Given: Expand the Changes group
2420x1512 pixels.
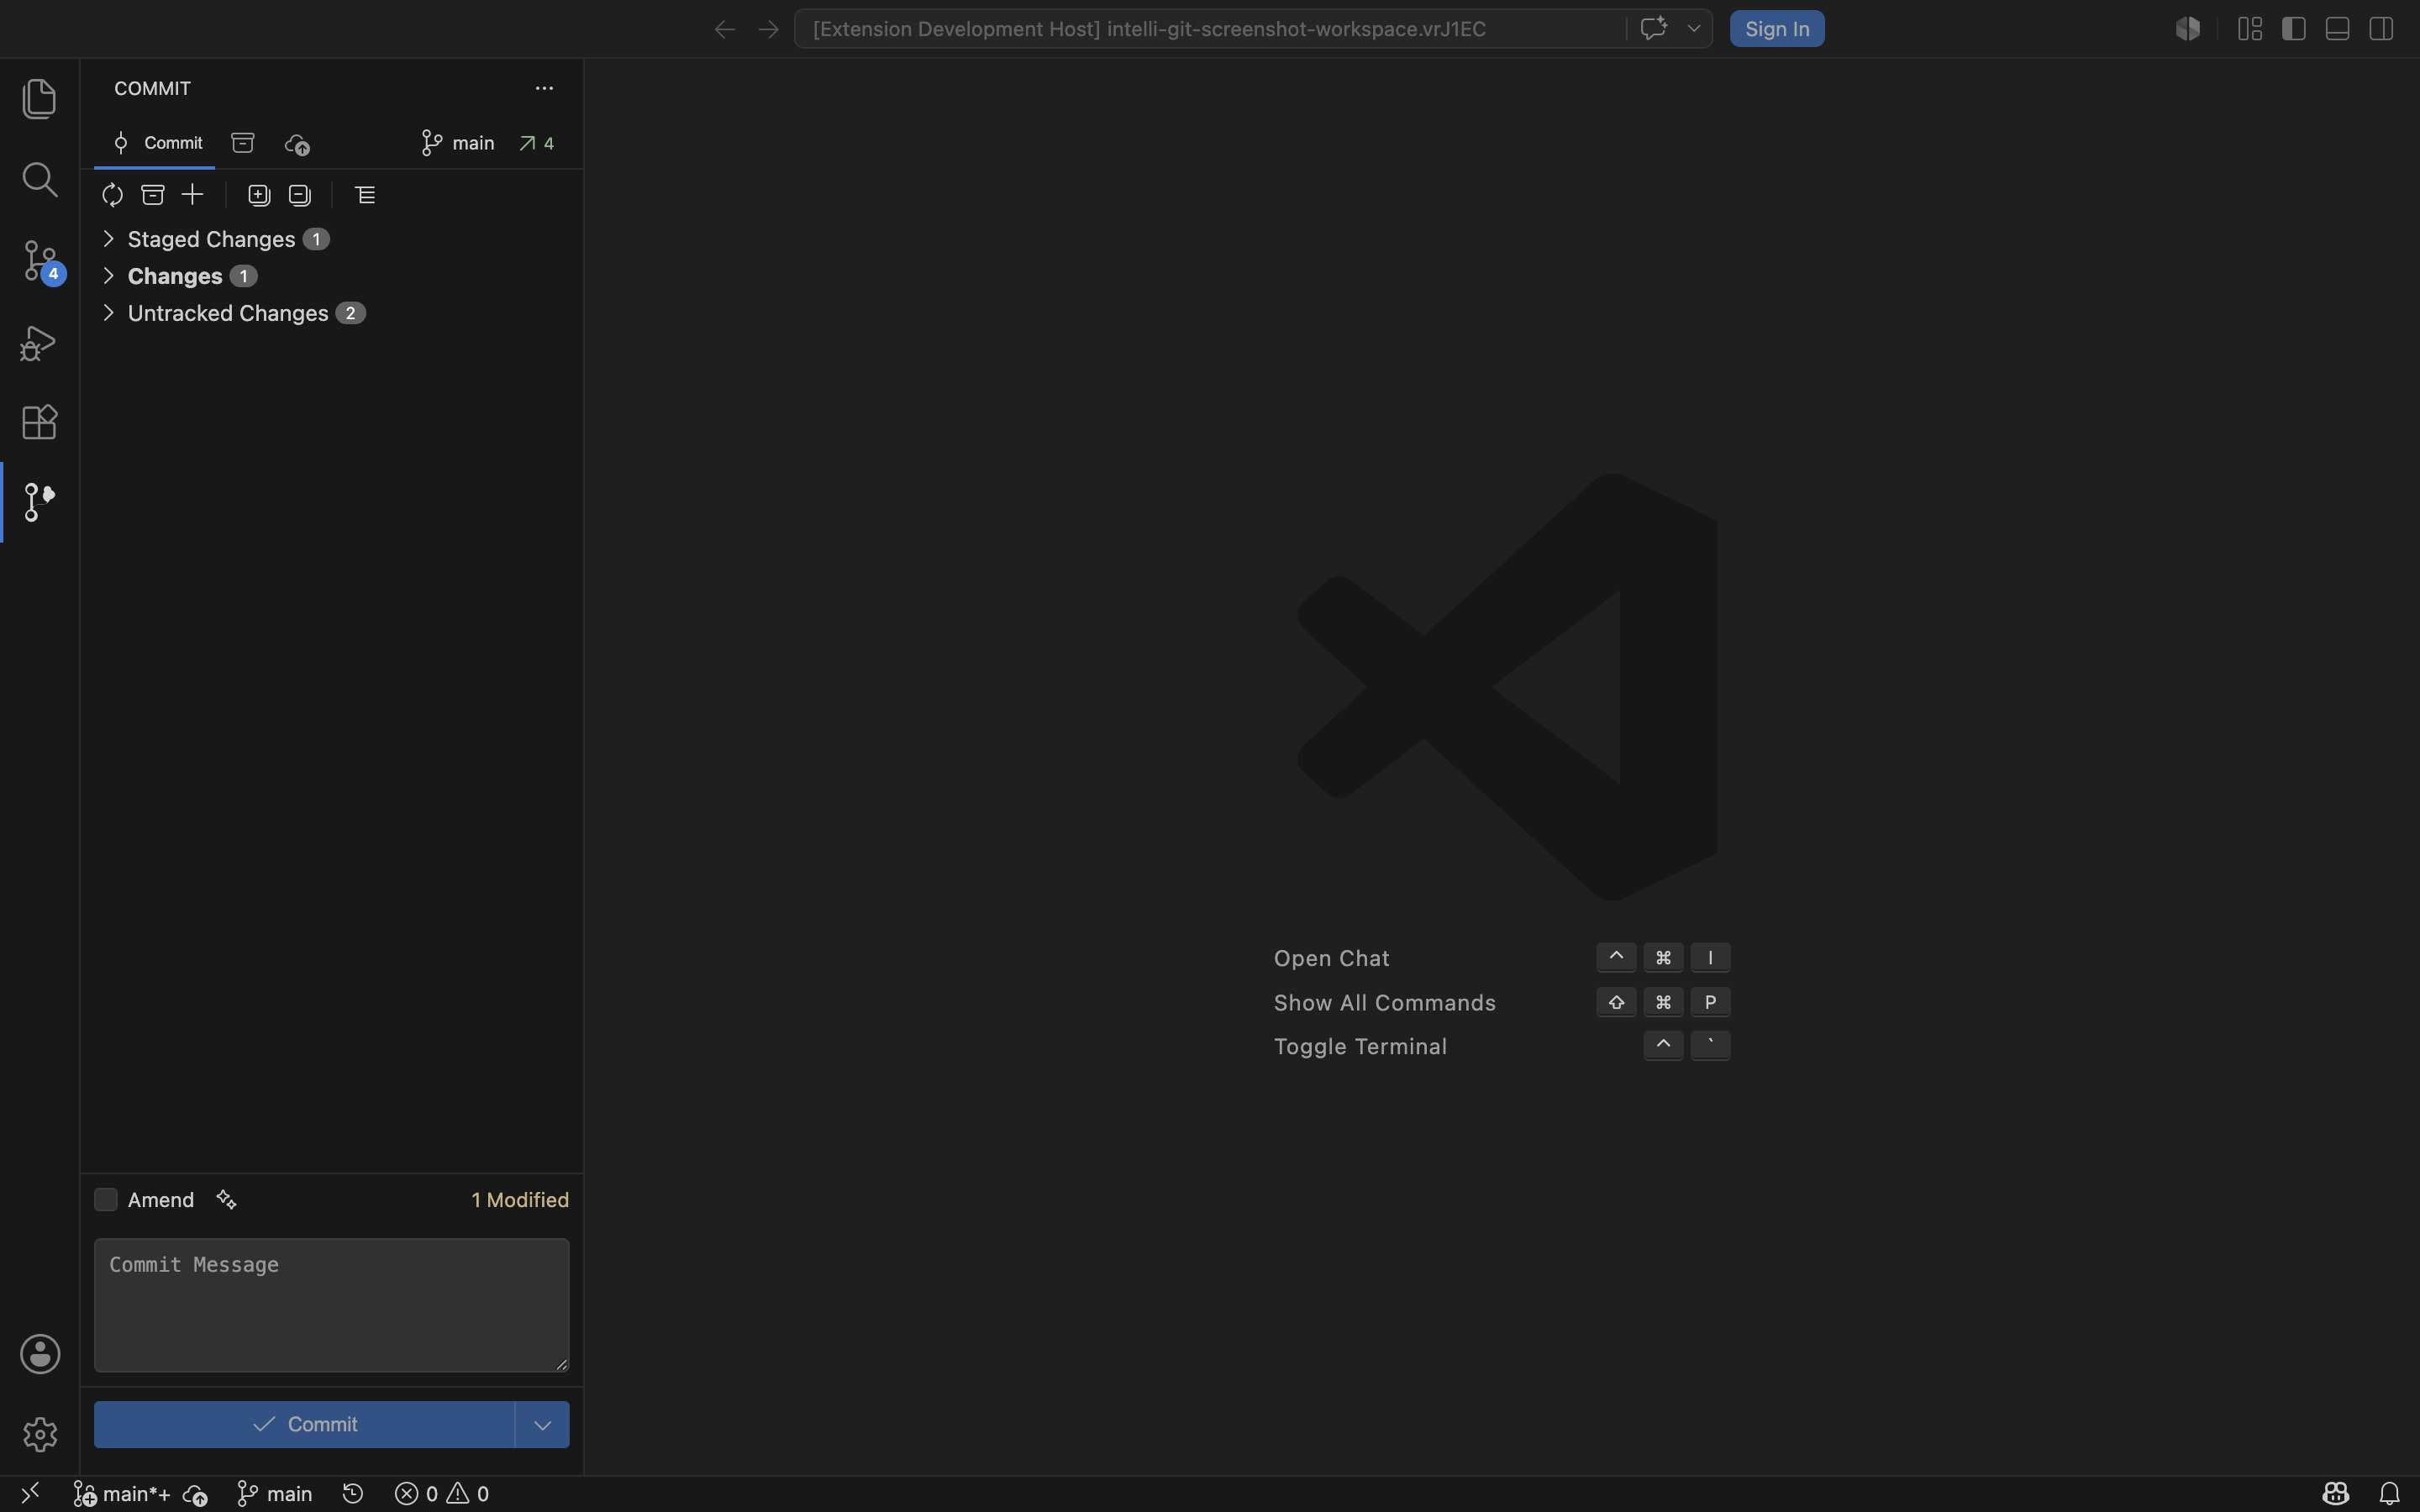Looking at the screenshot, I should coord(331,276).
